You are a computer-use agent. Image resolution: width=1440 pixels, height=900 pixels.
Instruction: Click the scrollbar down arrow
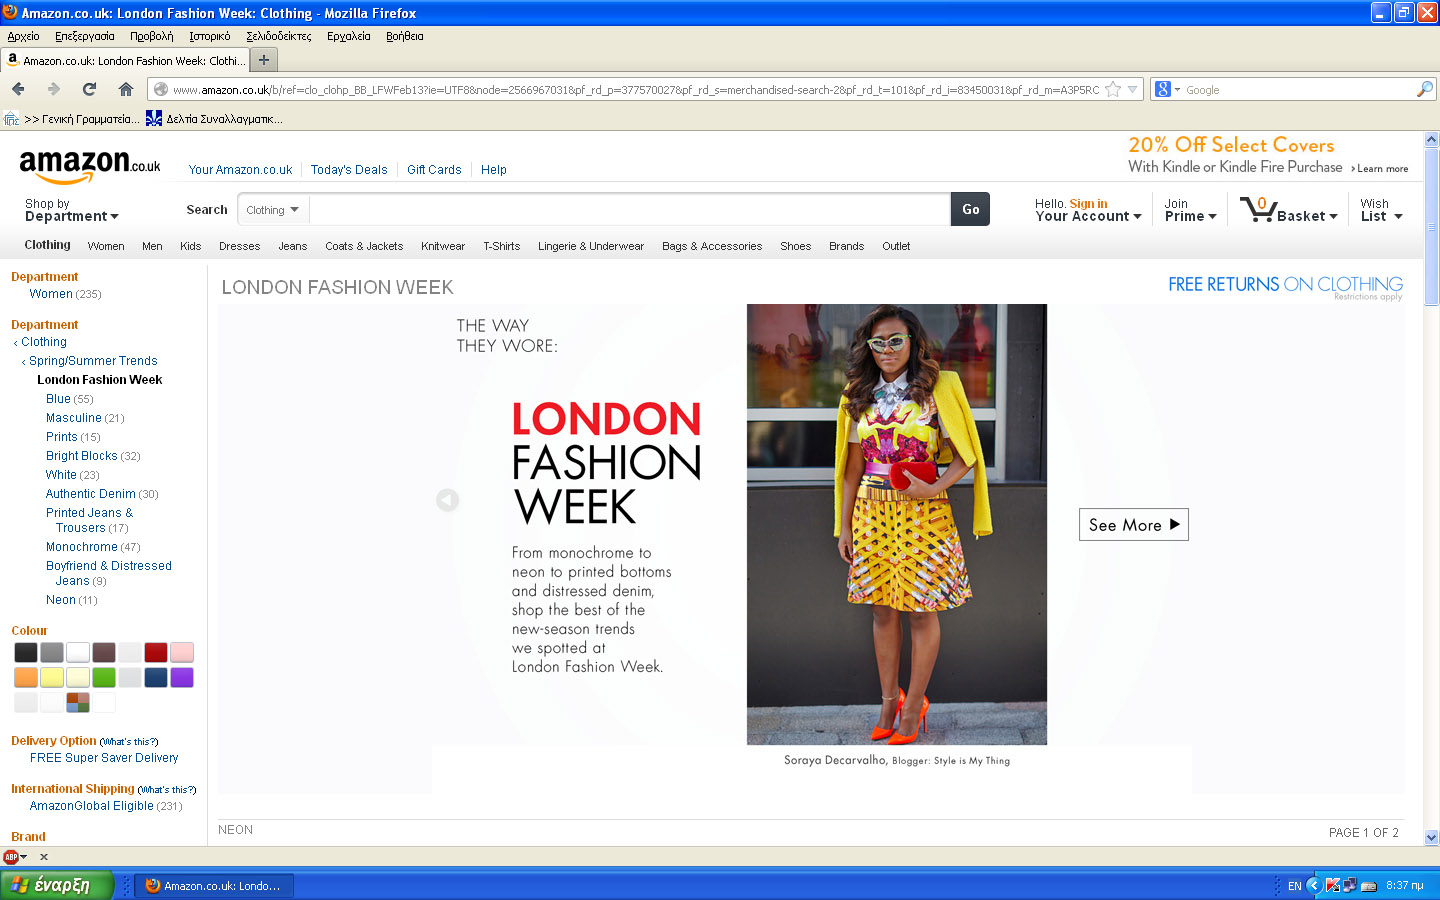tap(1431, 837)
